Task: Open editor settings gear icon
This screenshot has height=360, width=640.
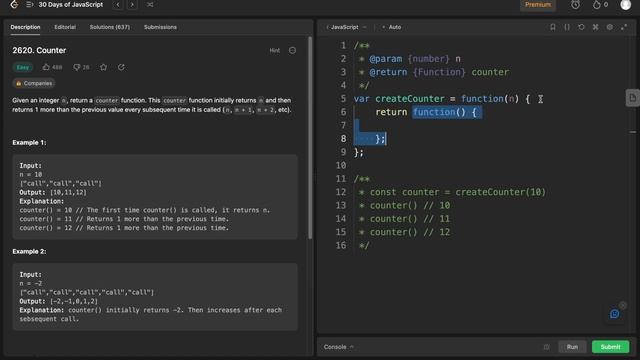Action: (610, 27)
